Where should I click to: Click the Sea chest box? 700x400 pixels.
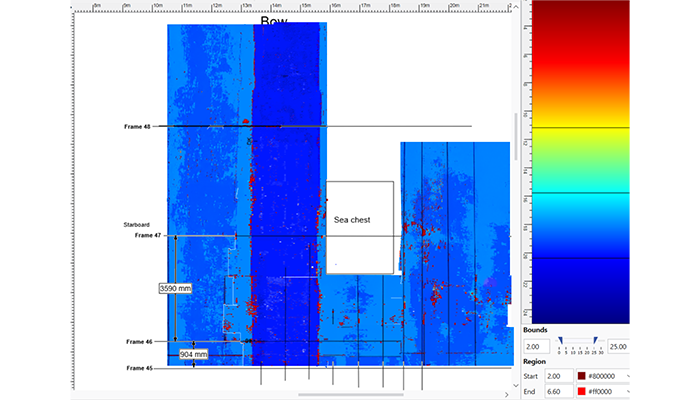[360, 227]
